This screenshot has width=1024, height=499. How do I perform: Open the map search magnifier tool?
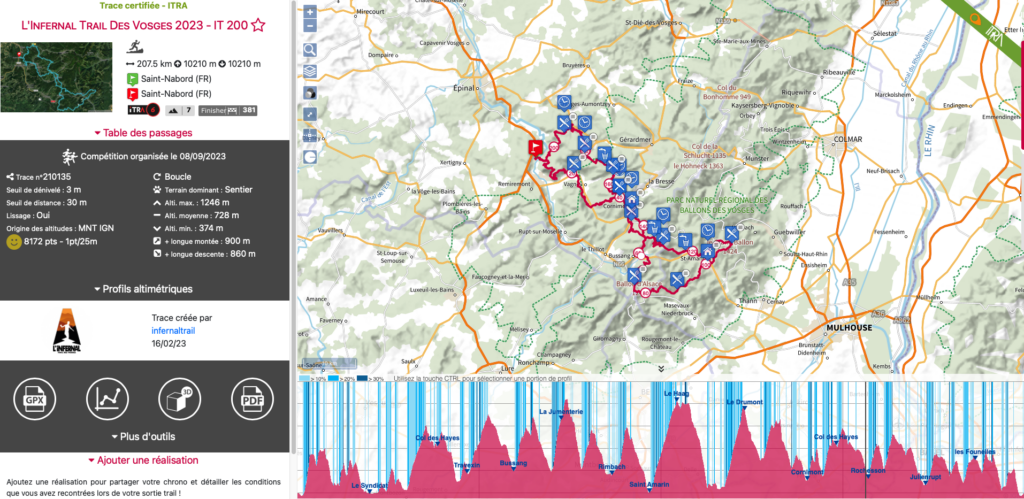tap(310, 50)
